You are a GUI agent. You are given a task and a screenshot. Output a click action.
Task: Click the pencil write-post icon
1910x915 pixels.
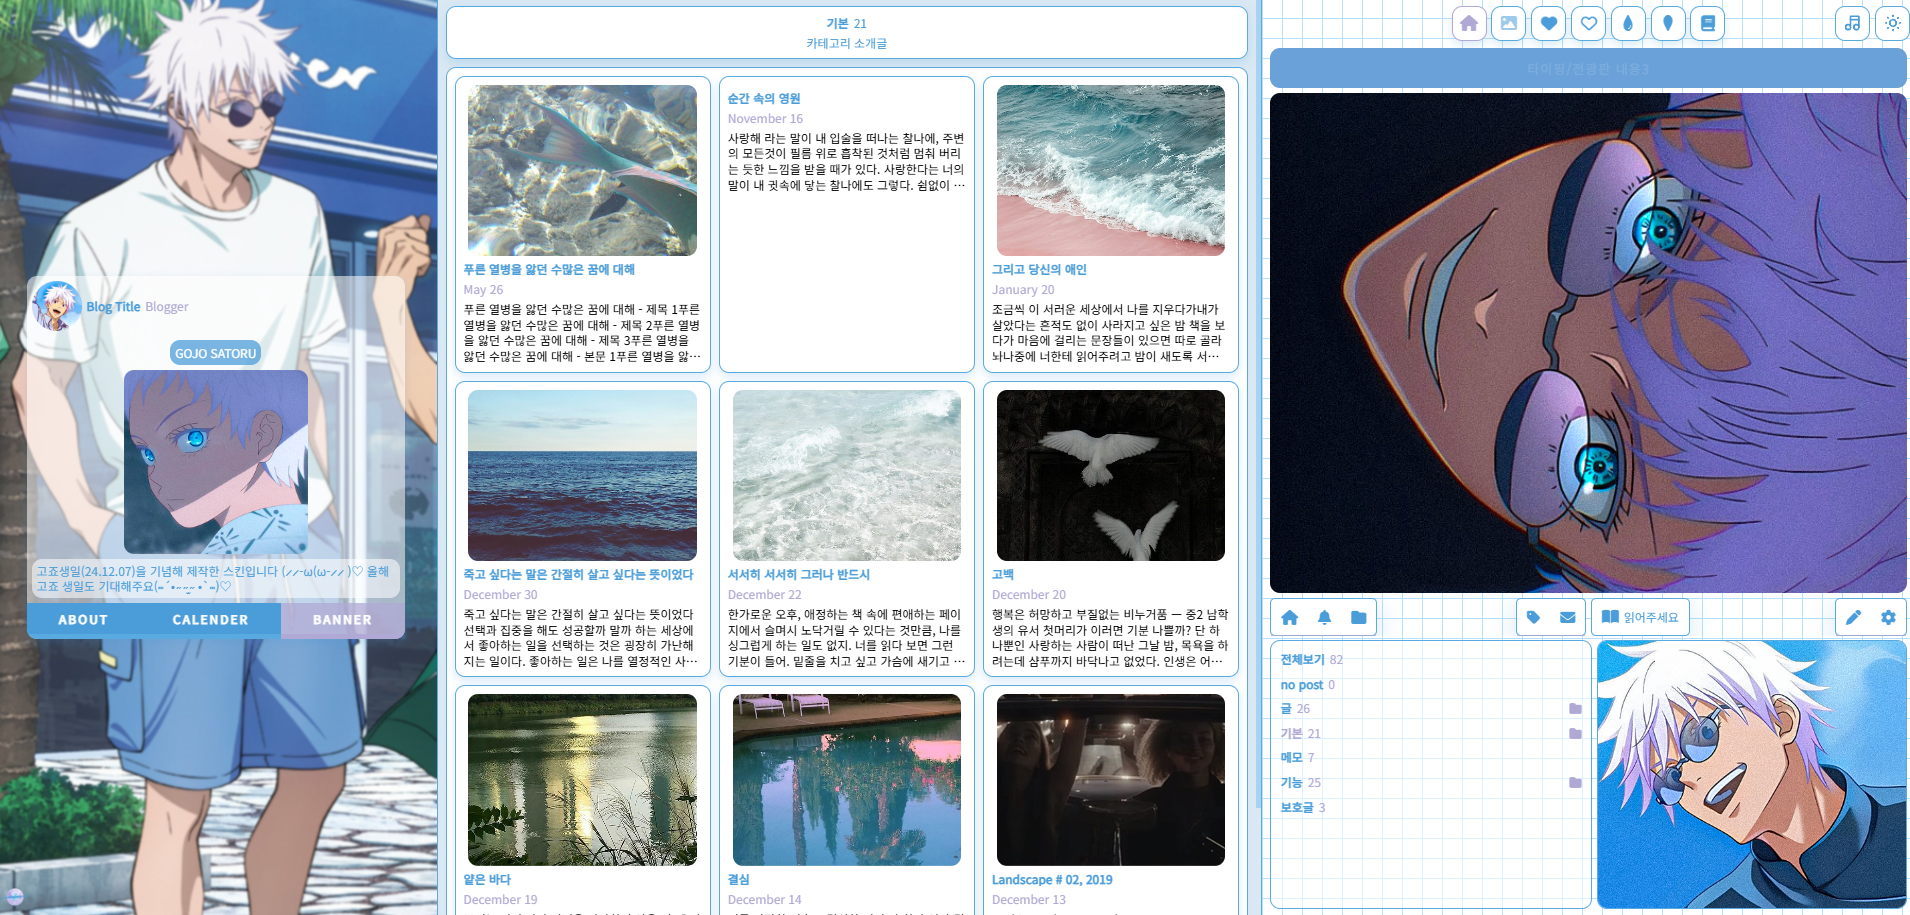[1853, 618]
